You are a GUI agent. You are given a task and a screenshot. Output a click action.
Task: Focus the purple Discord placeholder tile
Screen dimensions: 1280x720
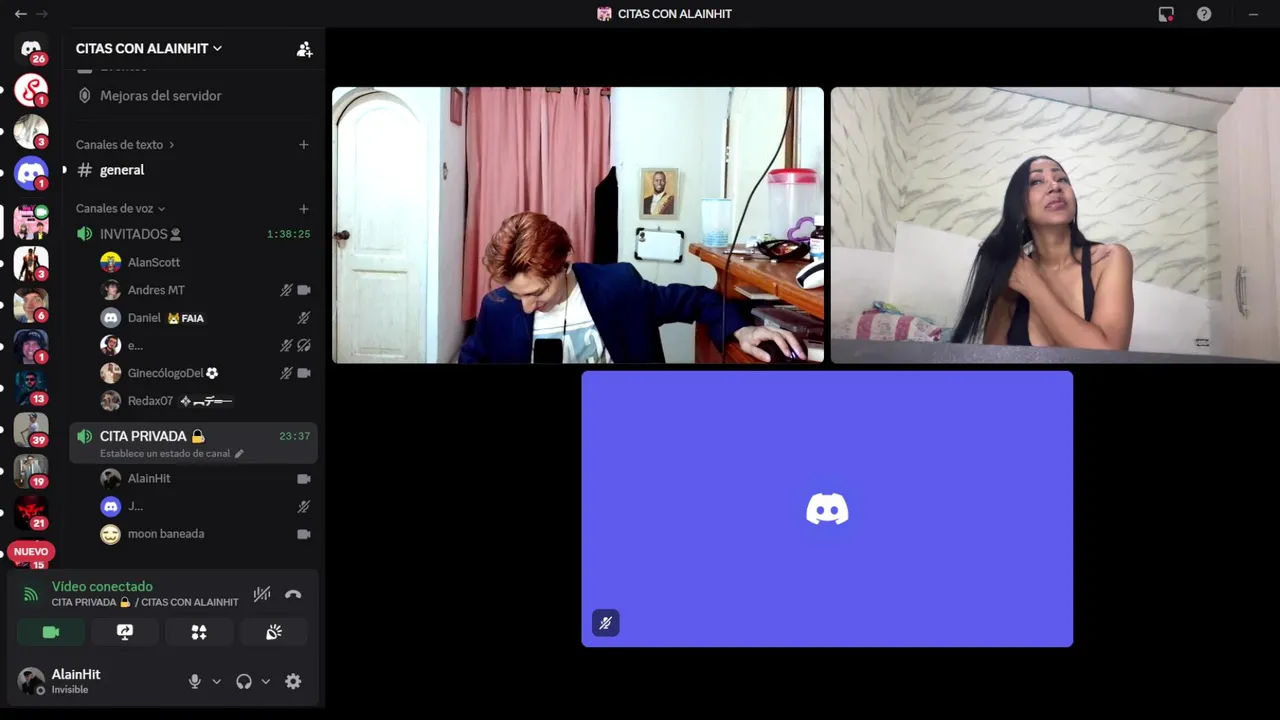click(x=827, y=509)
